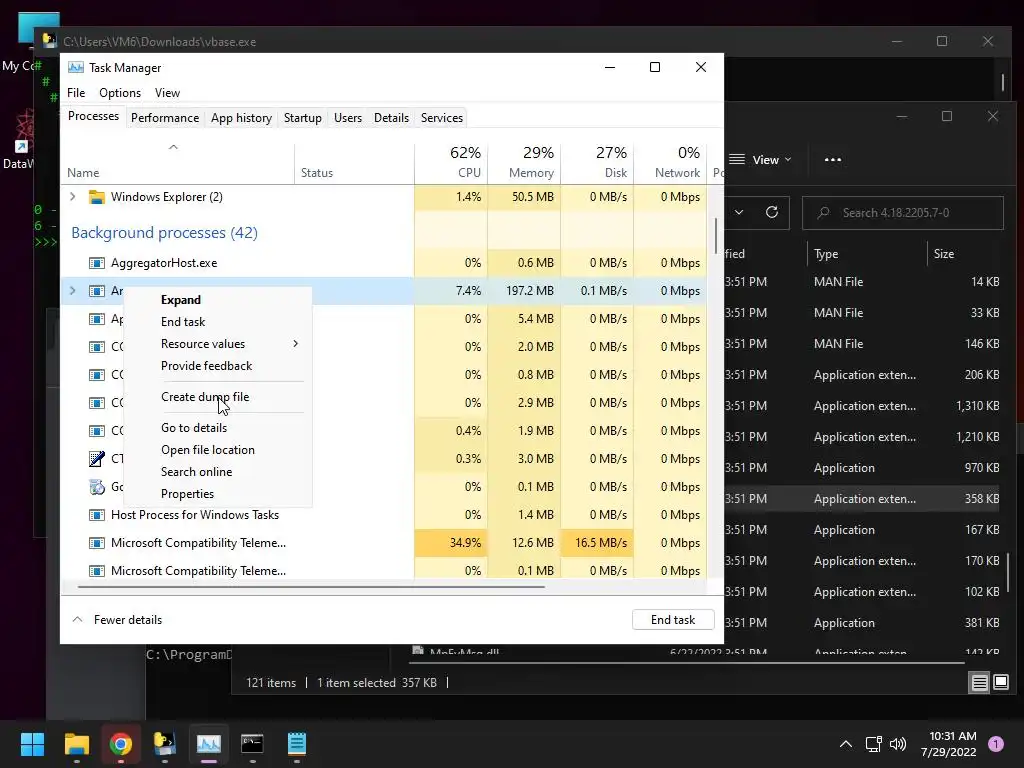
Task: Click icon of Telemetry process using 34.9% CPU
Action: pyautogui.click(x=97, y=543)
